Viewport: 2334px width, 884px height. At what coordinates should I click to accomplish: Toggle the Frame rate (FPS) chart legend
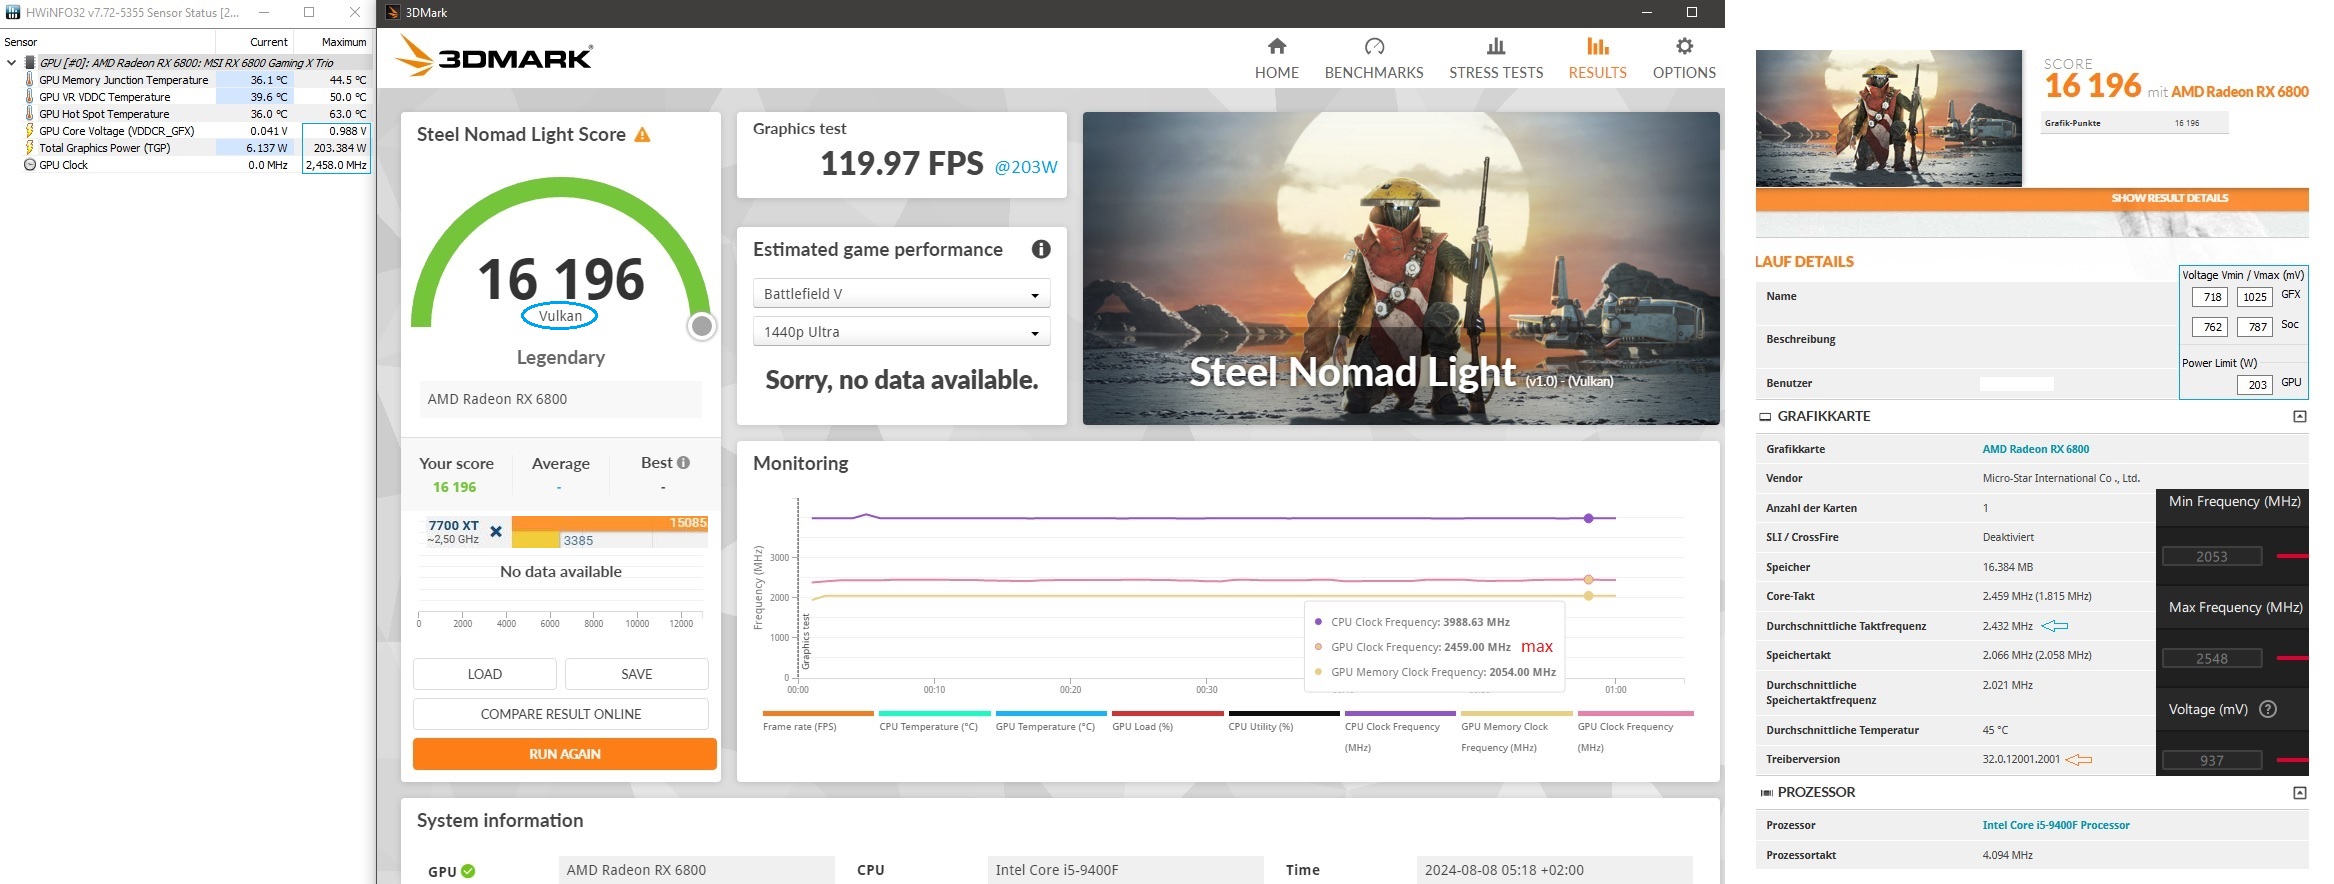point(818,723)
